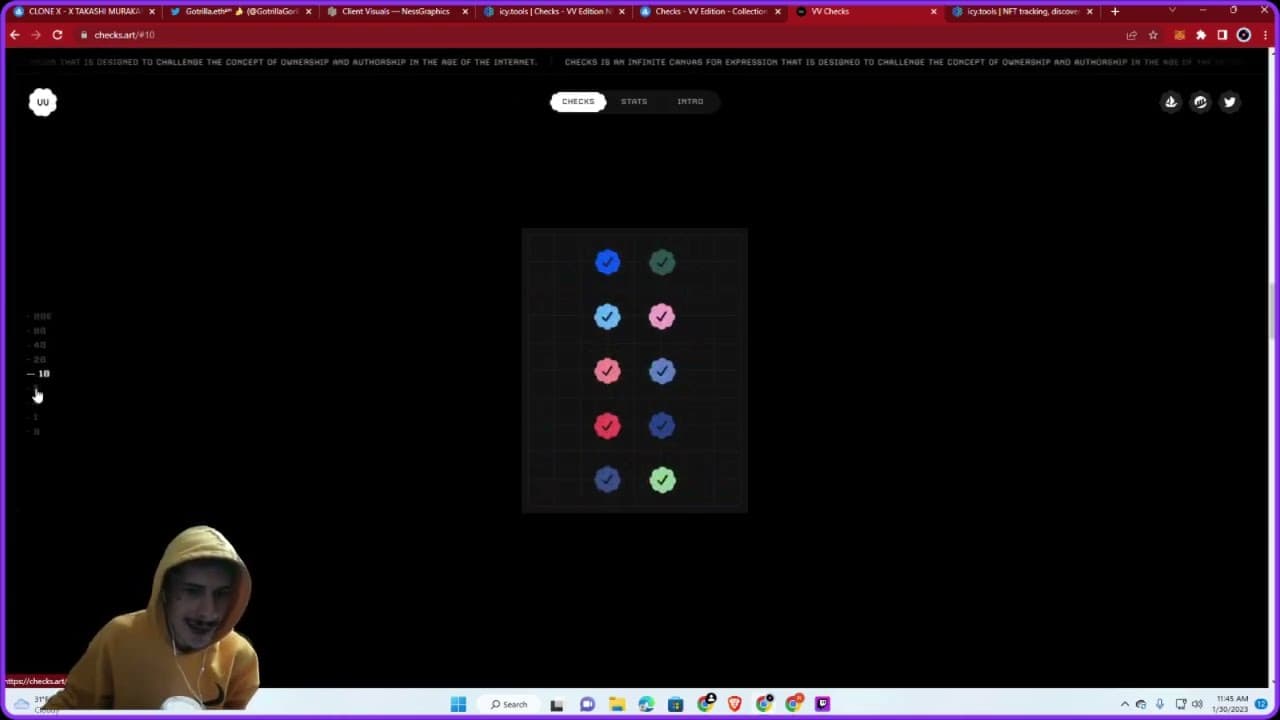Click the dark green check in top row
This screenshot has height=720, width=1280.
(662, 262)
